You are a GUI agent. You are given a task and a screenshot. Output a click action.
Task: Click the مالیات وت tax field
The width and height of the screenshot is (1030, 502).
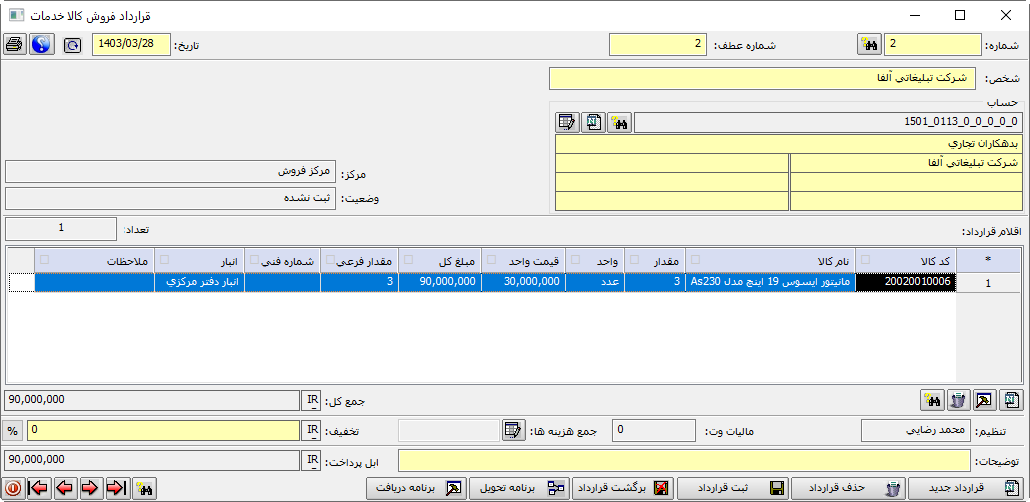click(x=654, y=431)
